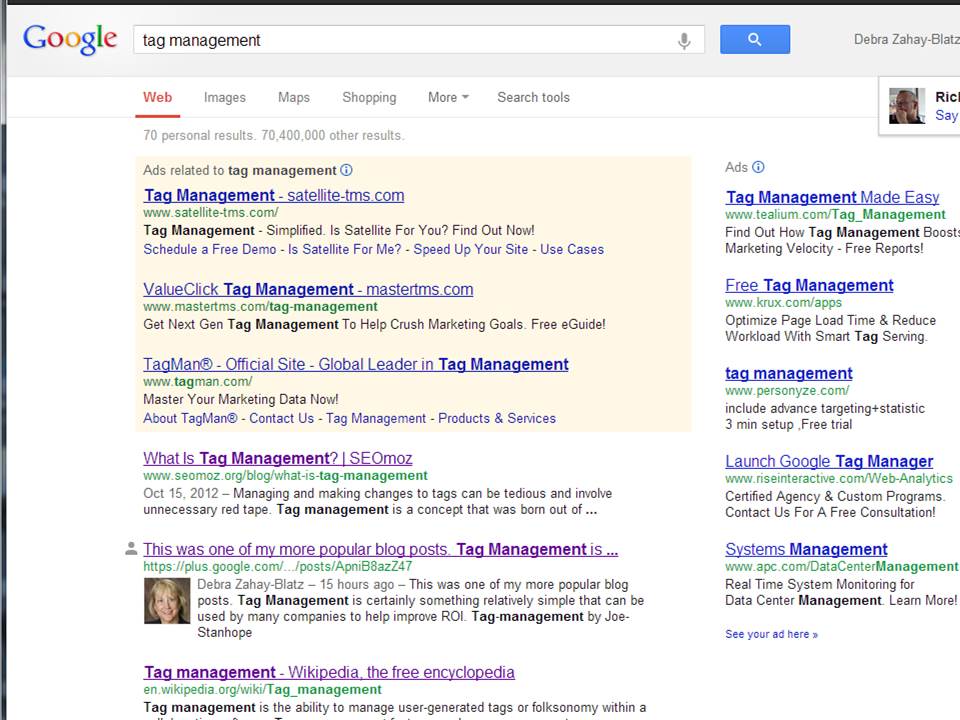Open TagMan Official Site ad link

coord(356,364)
